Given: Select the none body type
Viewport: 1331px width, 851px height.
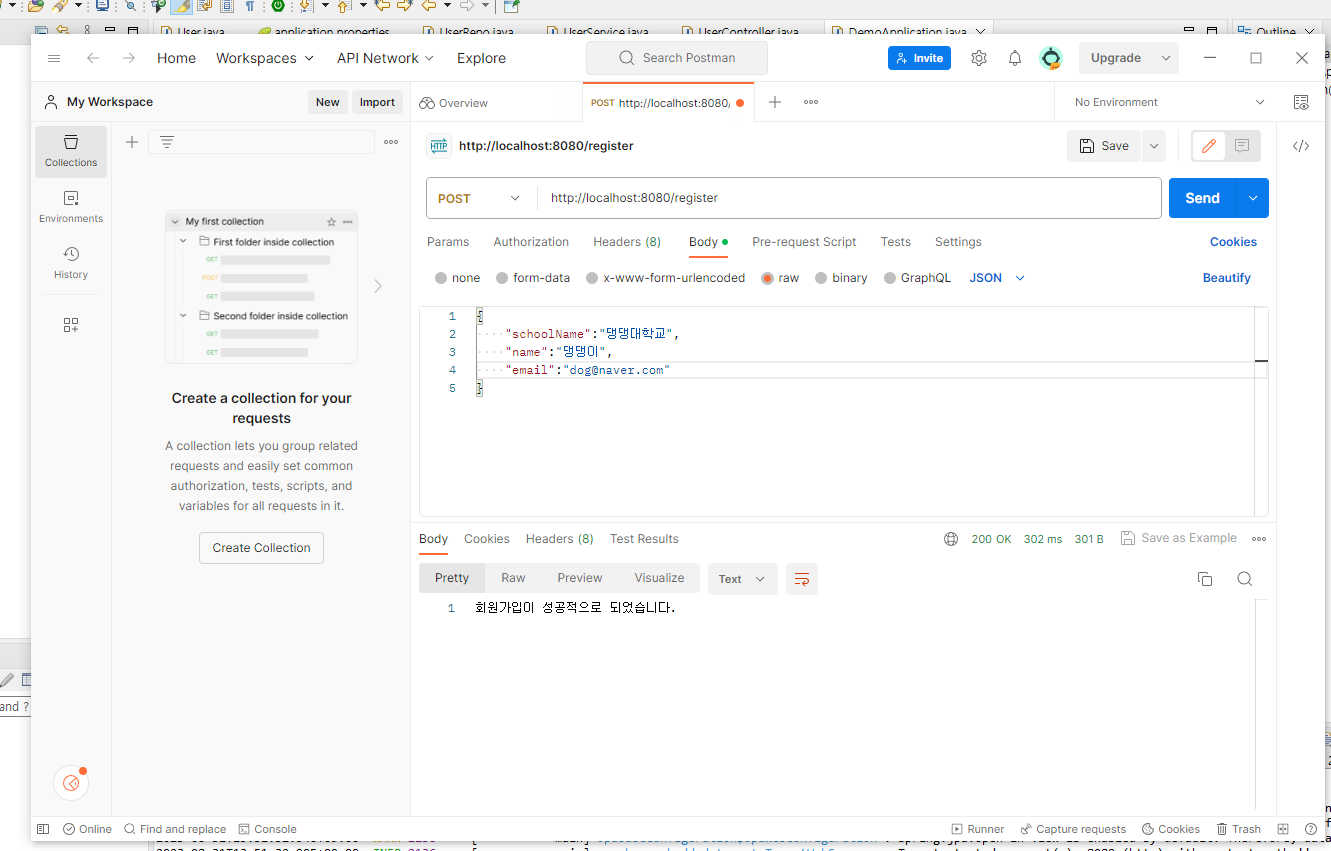Looking at the screenshot, I should [x=458, y=278].
